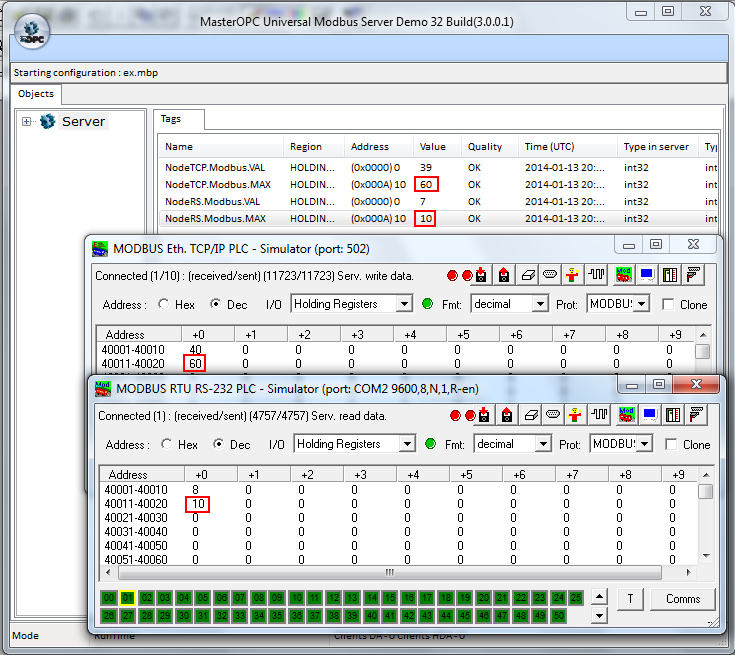
Task: Select Dec address mode in the TCP/IP simulator
Action: tap(215, 304)
